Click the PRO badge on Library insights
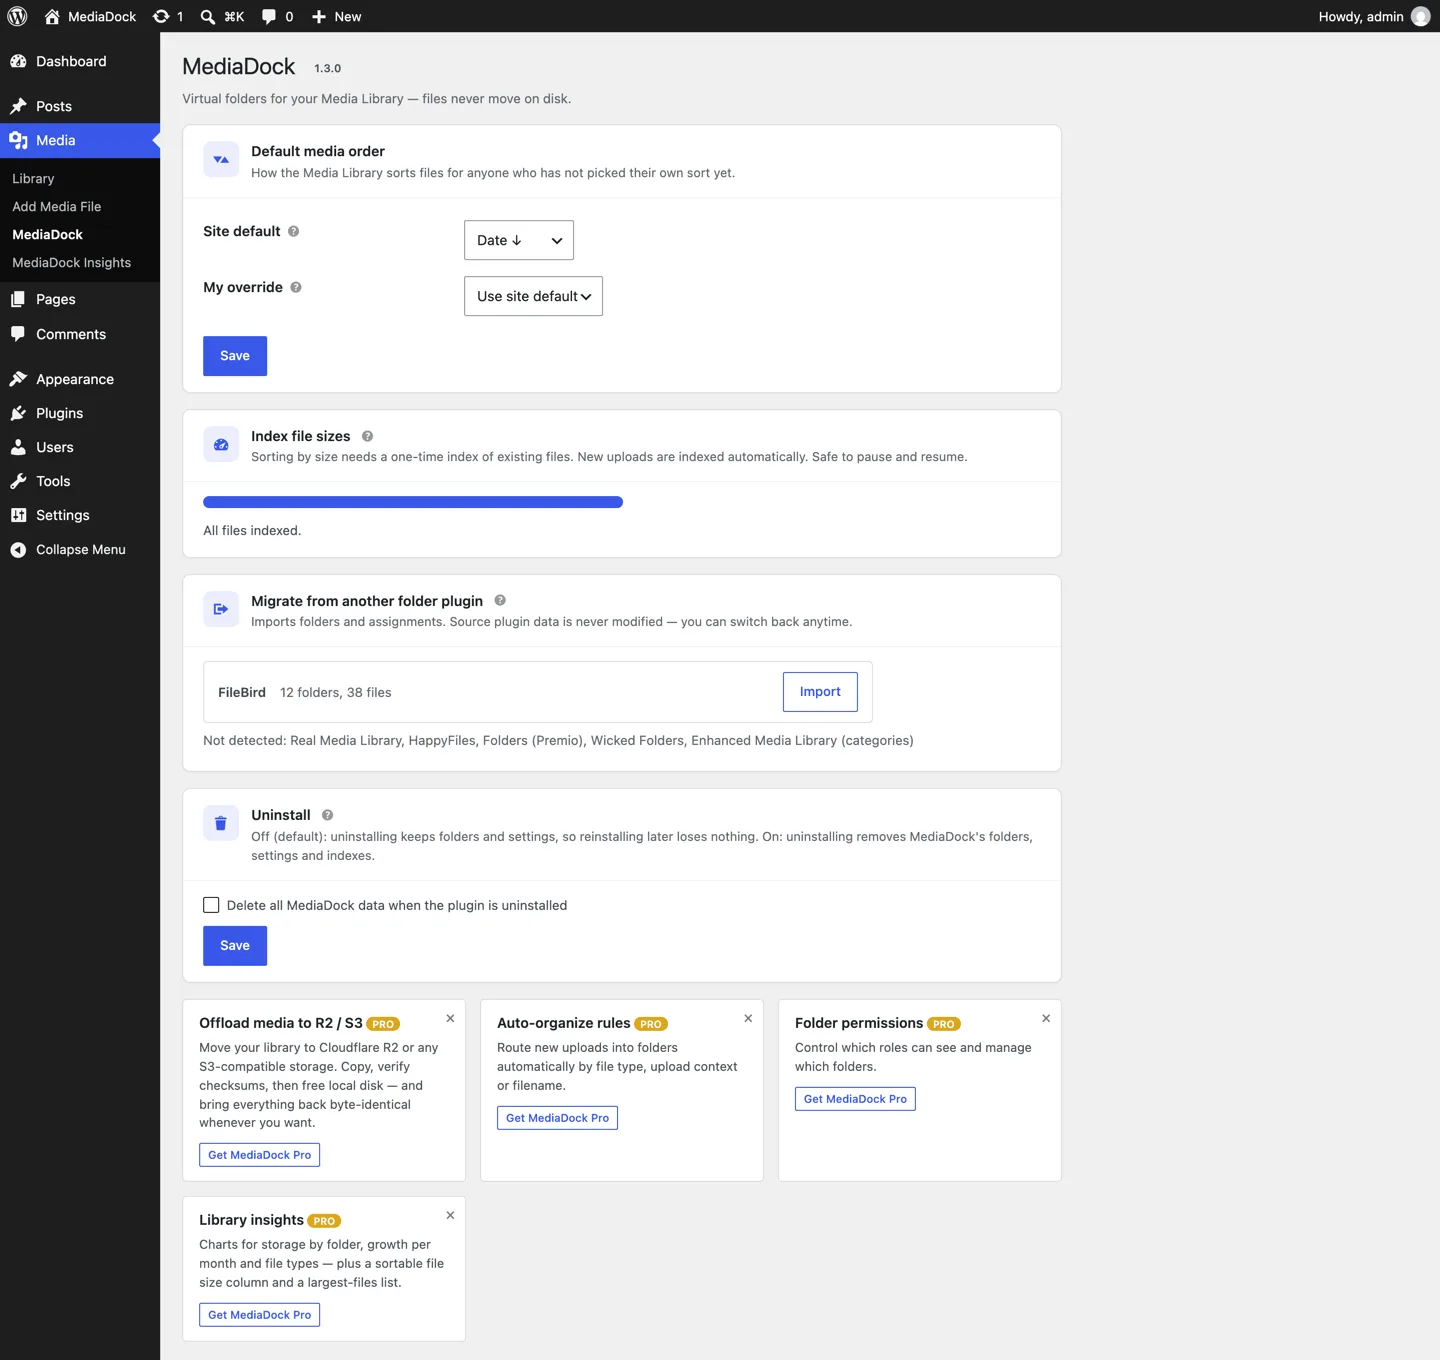The width and height of the screenshot is (1440, 1360). 324,1221
